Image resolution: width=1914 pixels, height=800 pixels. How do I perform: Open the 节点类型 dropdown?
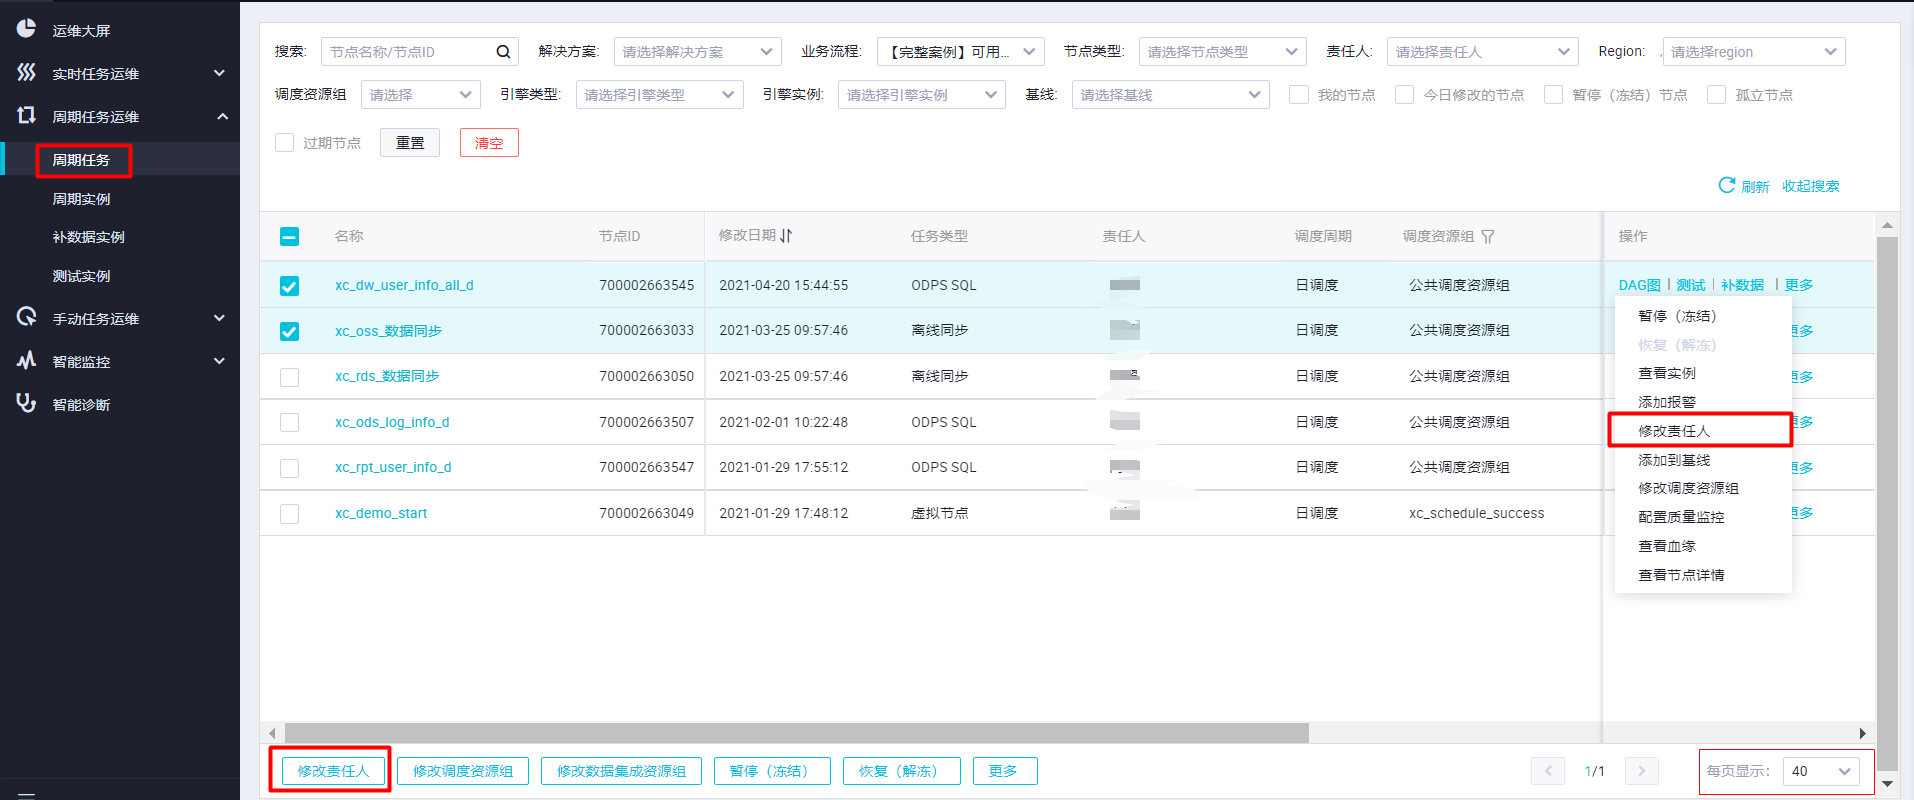pyautogui.click(x=1222, y=52)
